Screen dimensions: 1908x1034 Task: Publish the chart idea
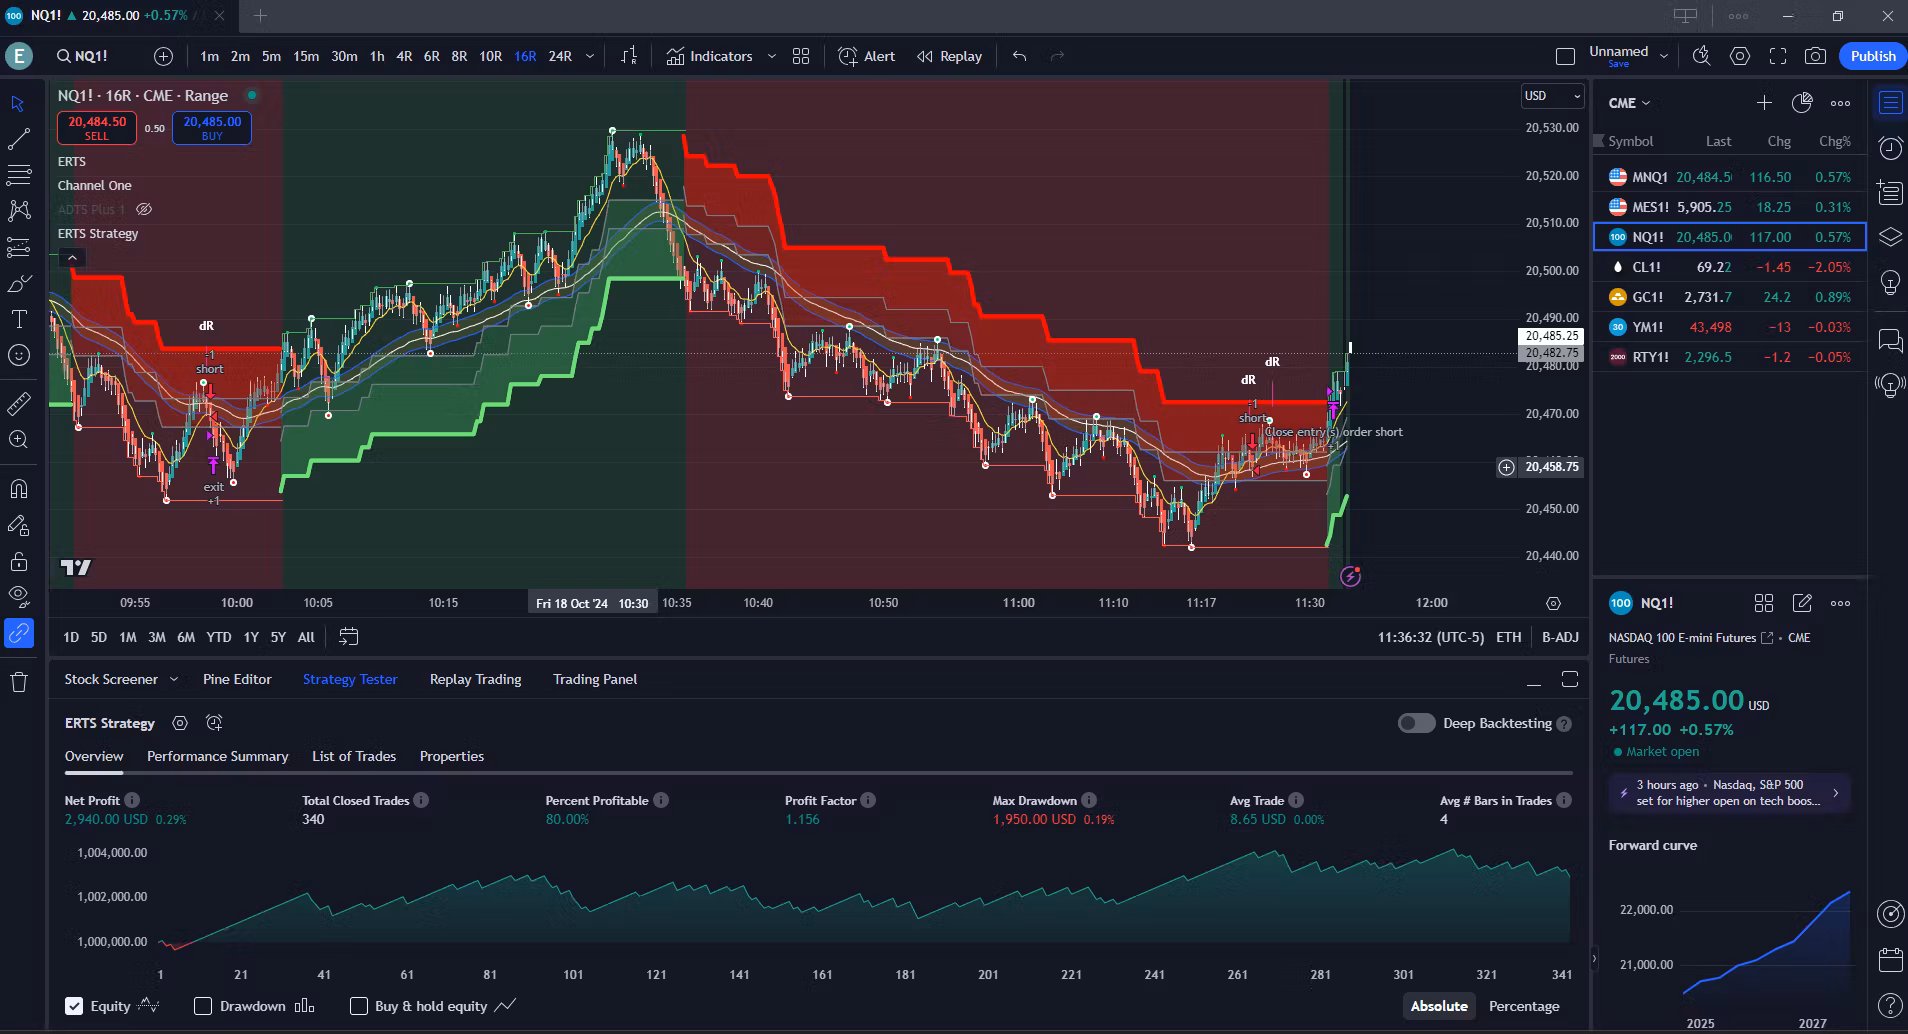pos(1872,56)
